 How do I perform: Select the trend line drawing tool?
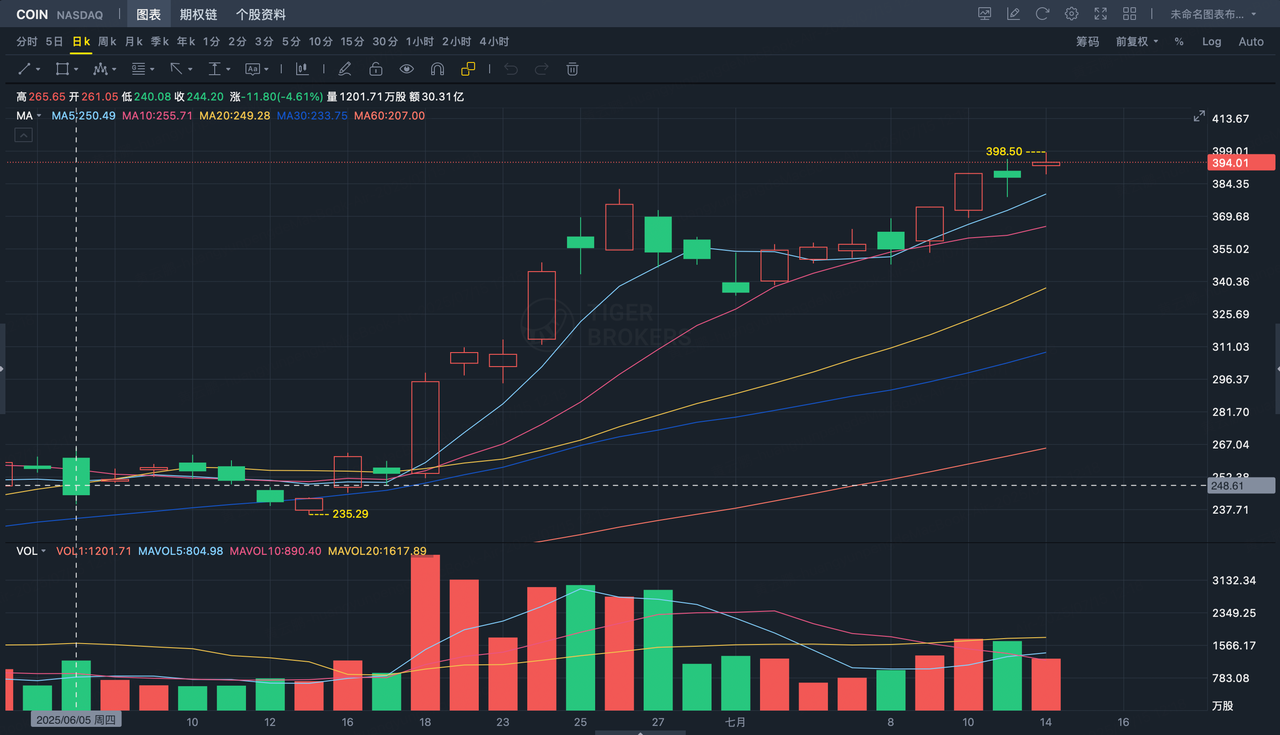click(25, 69)
